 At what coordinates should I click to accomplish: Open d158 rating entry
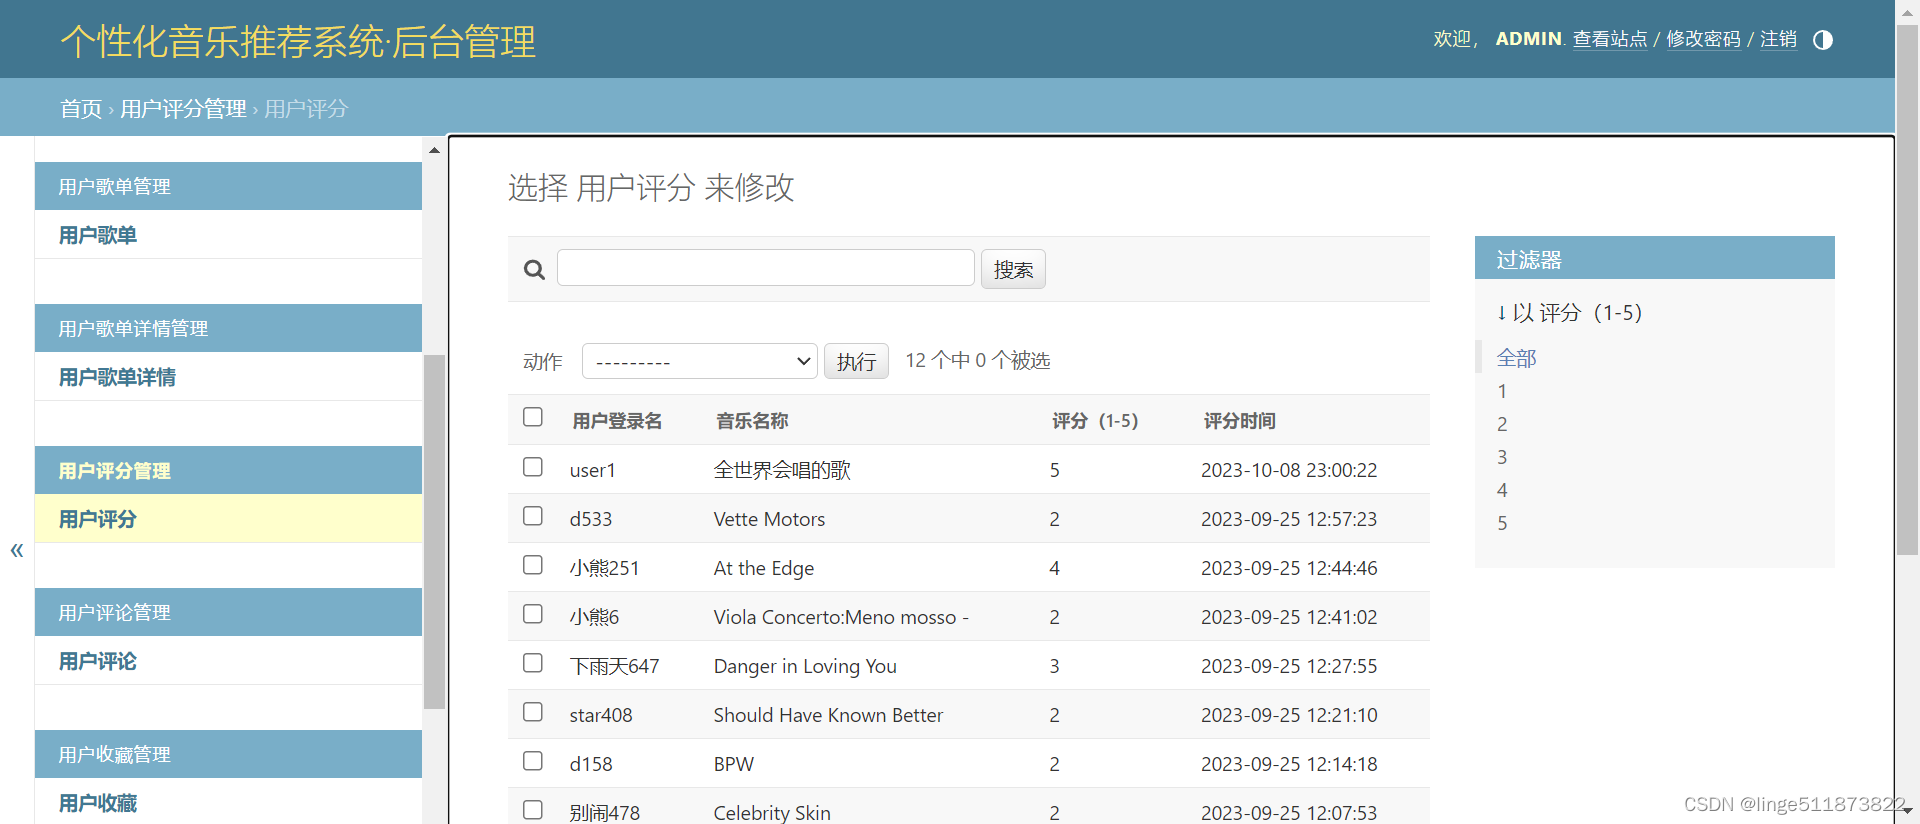(591, 764)
